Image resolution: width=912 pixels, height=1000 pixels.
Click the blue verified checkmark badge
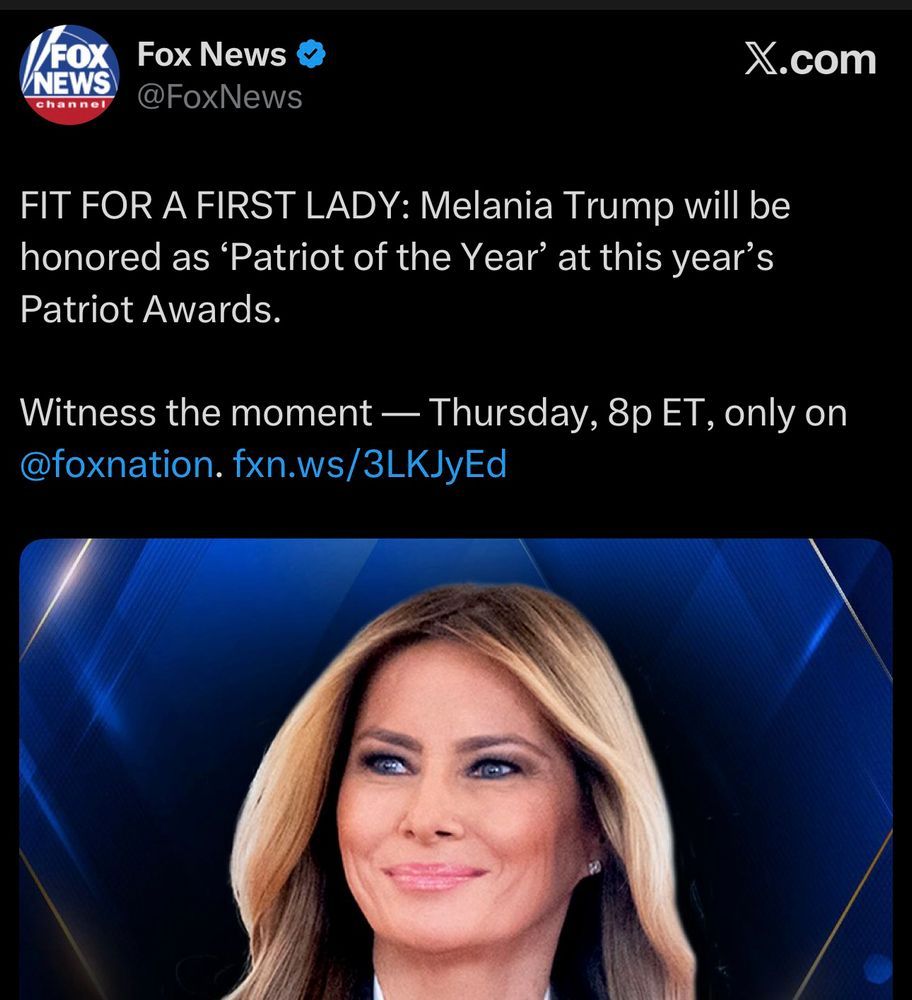(311, 54)
